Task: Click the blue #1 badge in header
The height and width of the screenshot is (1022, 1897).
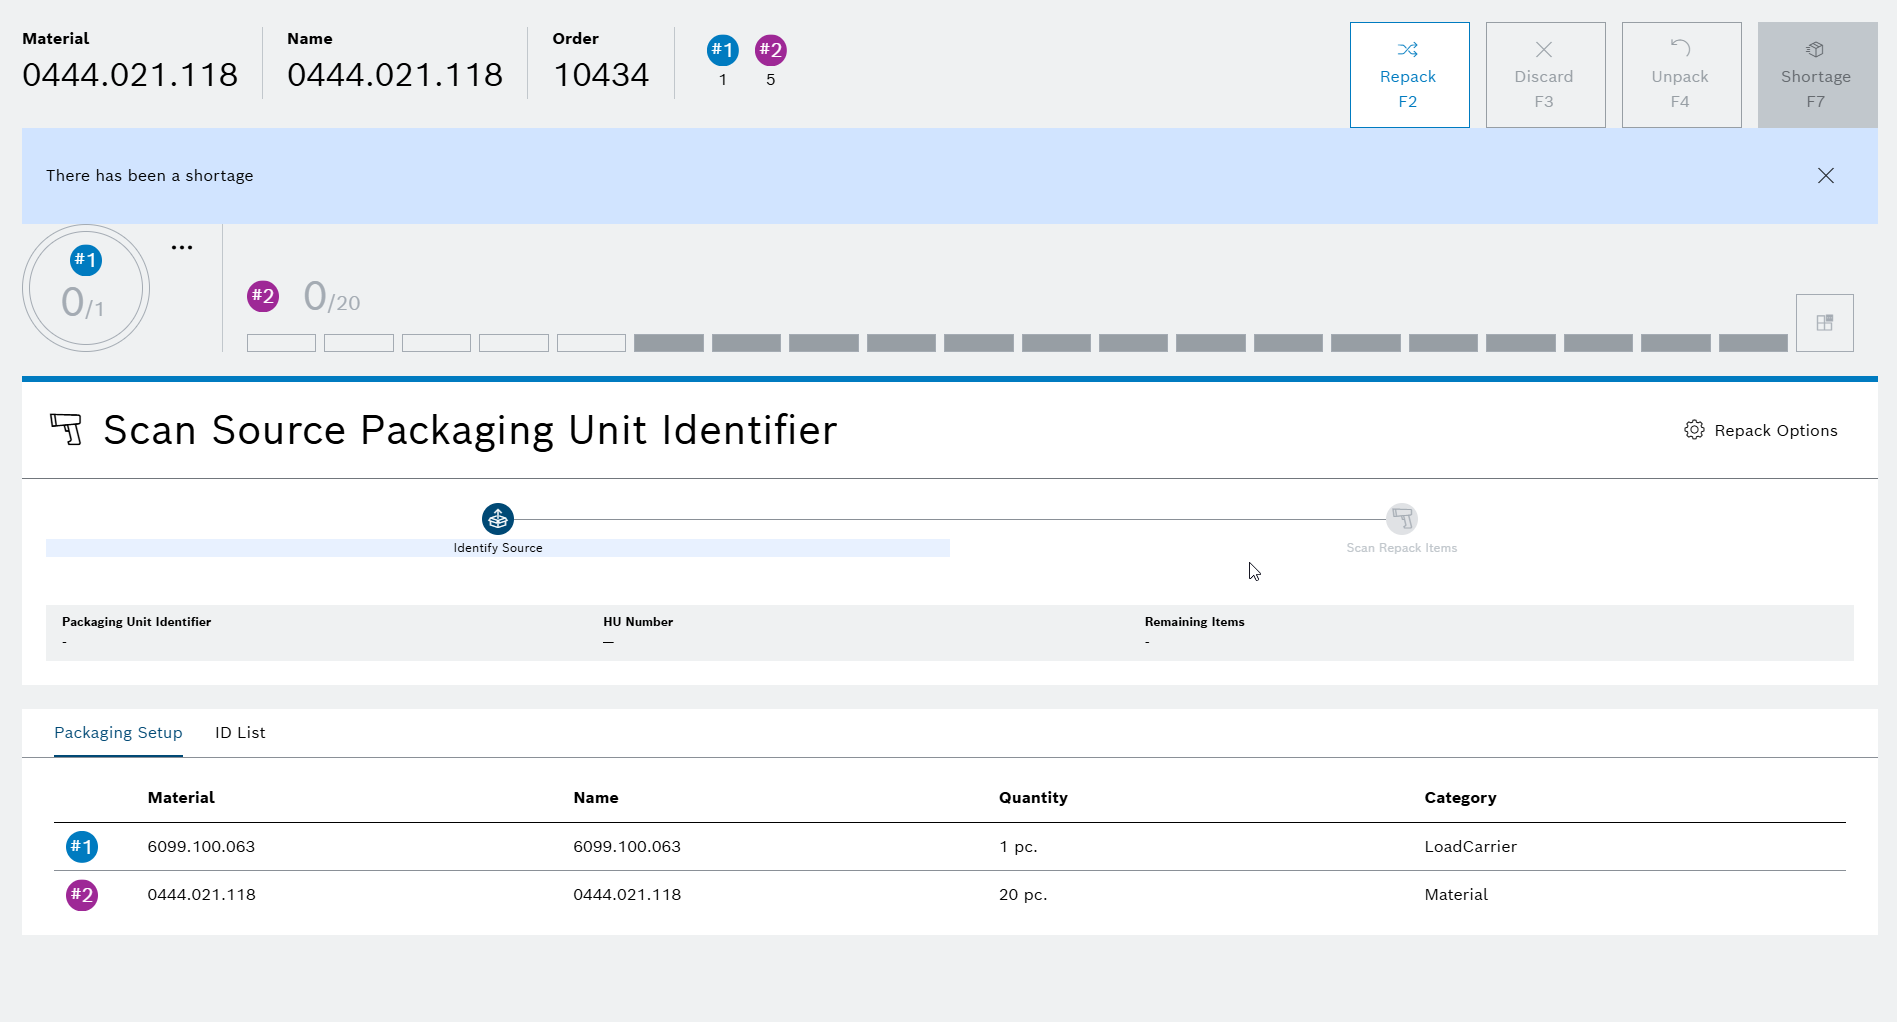Action: point(722,50)
